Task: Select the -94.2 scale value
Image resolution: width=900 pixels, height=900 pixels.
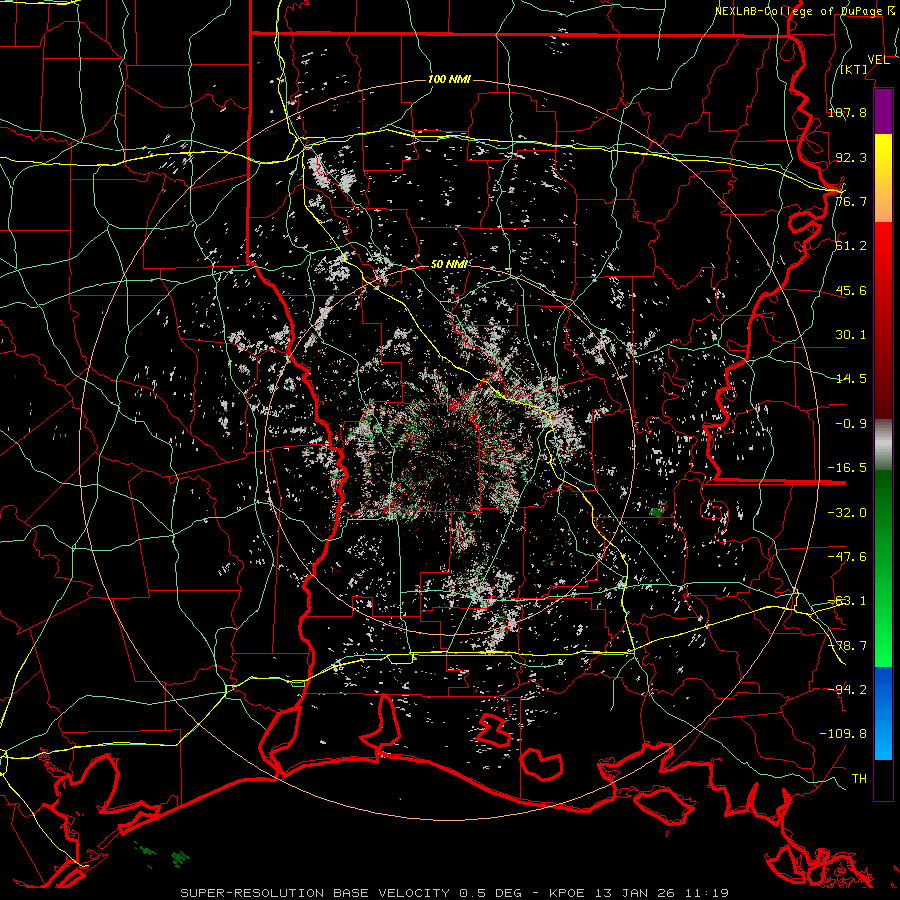Action: (x=847, y=689)
